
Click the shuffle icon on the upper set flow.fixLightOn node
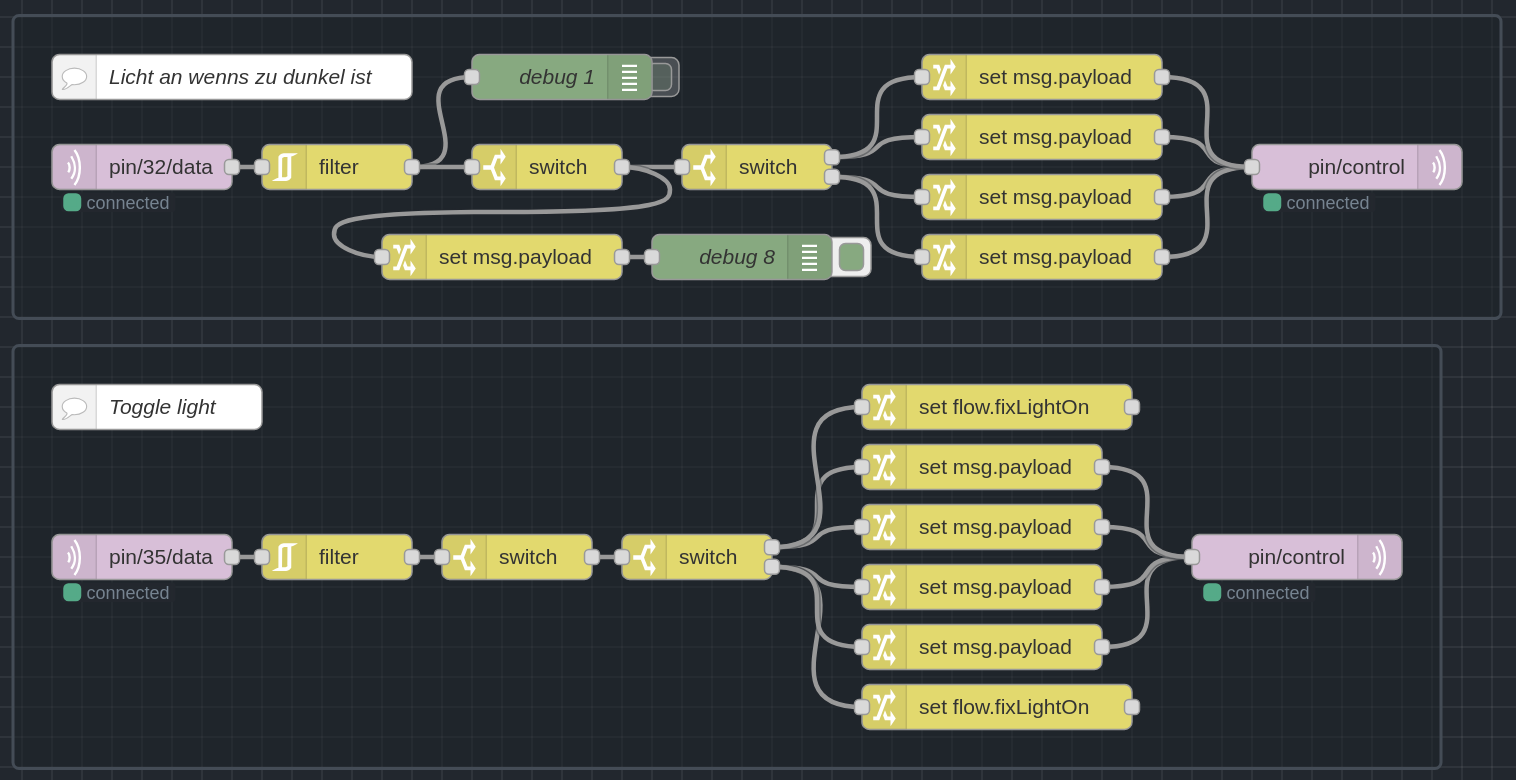(x=884, y=407)
